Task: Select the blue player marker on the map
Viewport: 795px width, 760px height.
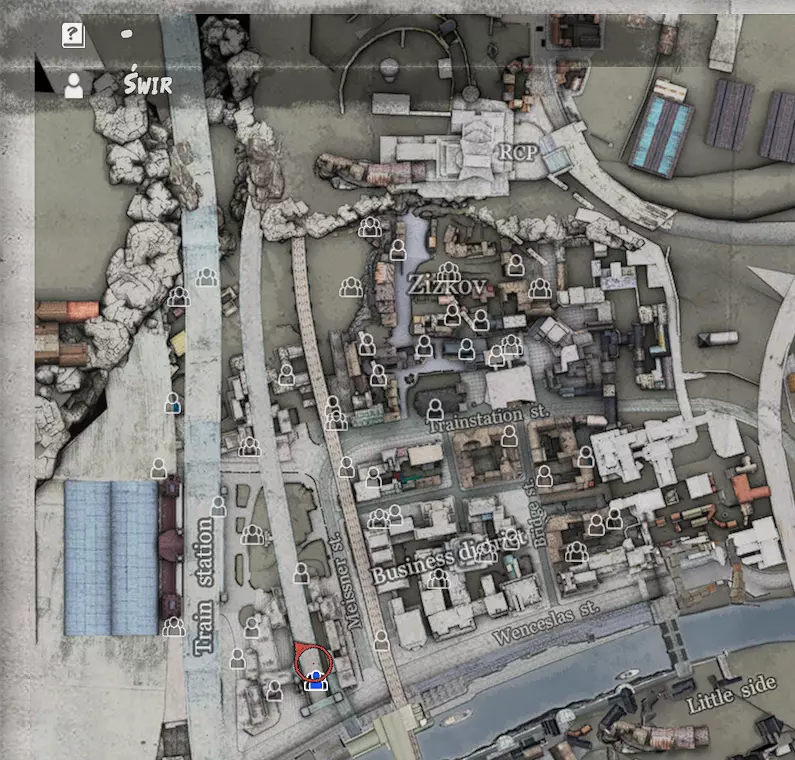Action: coord(315,680)
